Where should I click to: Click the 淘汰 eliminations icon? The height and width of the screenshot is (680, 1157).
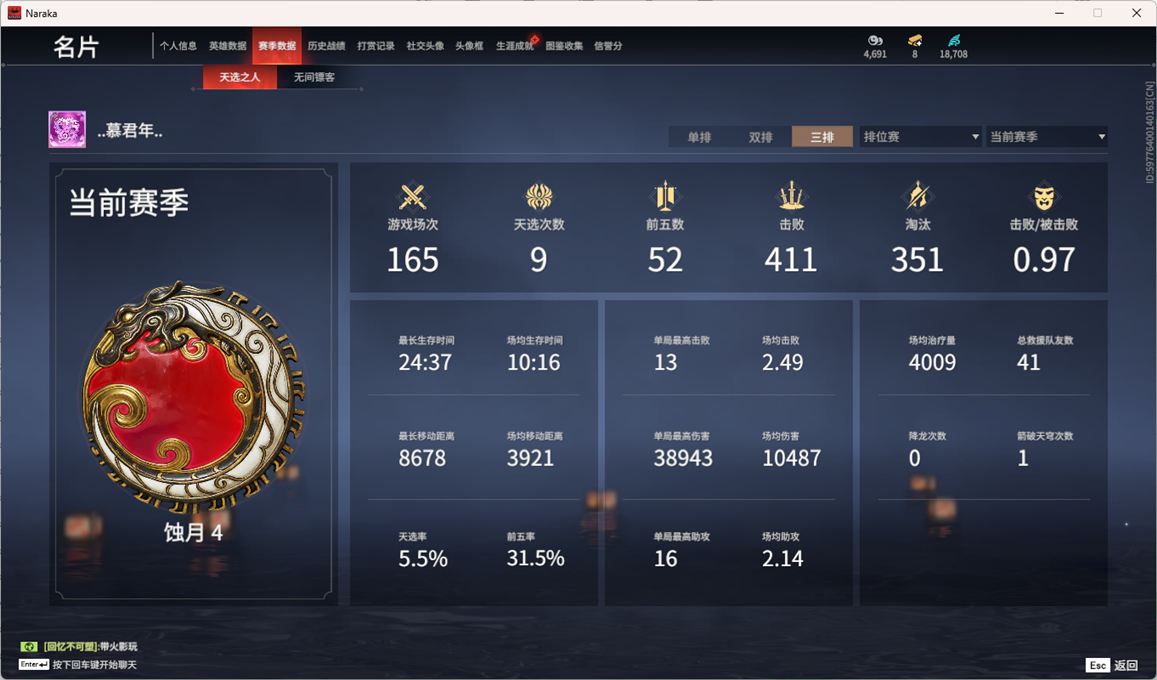pos(917,196)
